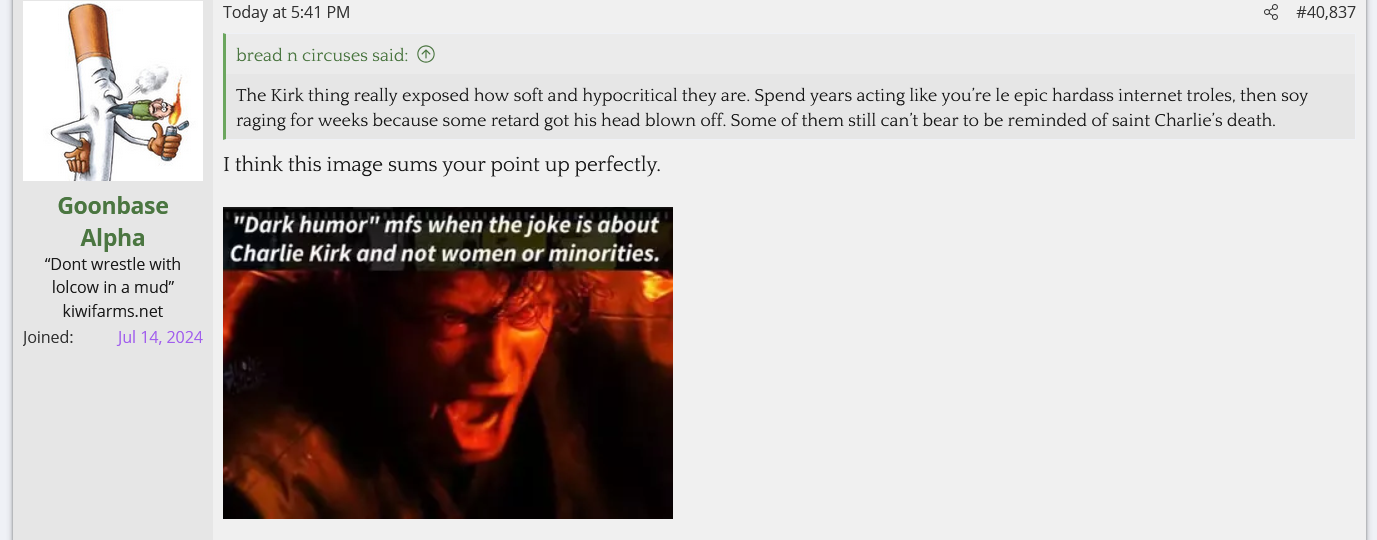Open Goonbase Alpha's cigarette avatar
Viewport: 1377px width, 540px height.
[113, 91]
